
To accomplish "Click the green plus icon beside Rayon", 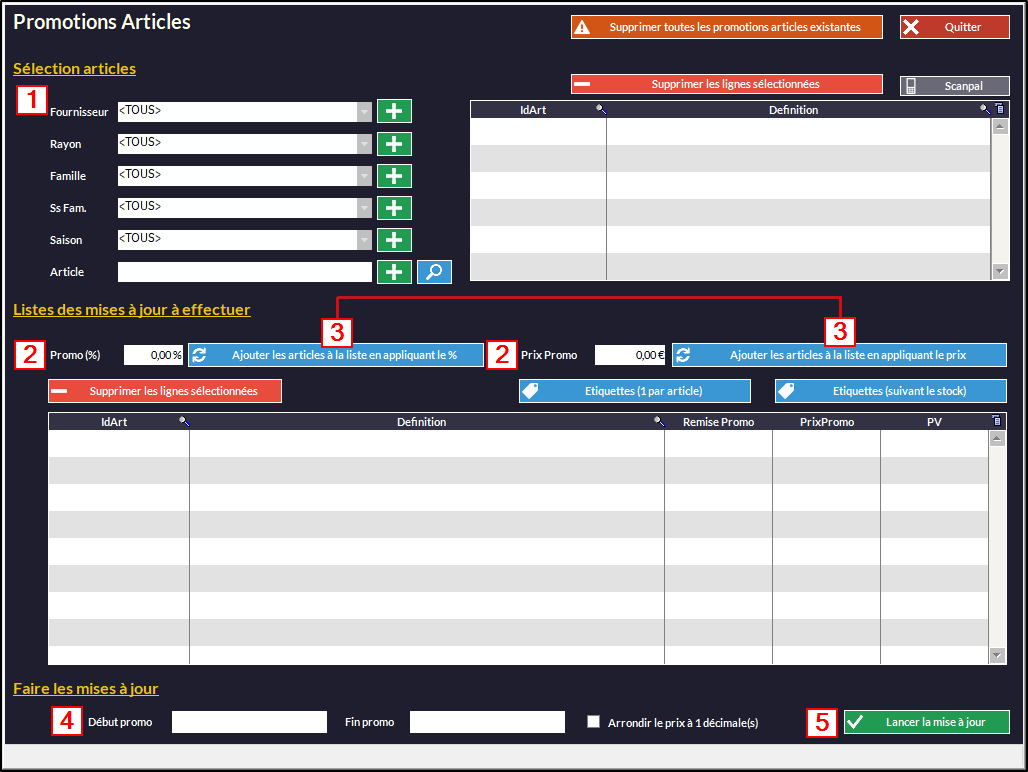I will tap(394, 143).
